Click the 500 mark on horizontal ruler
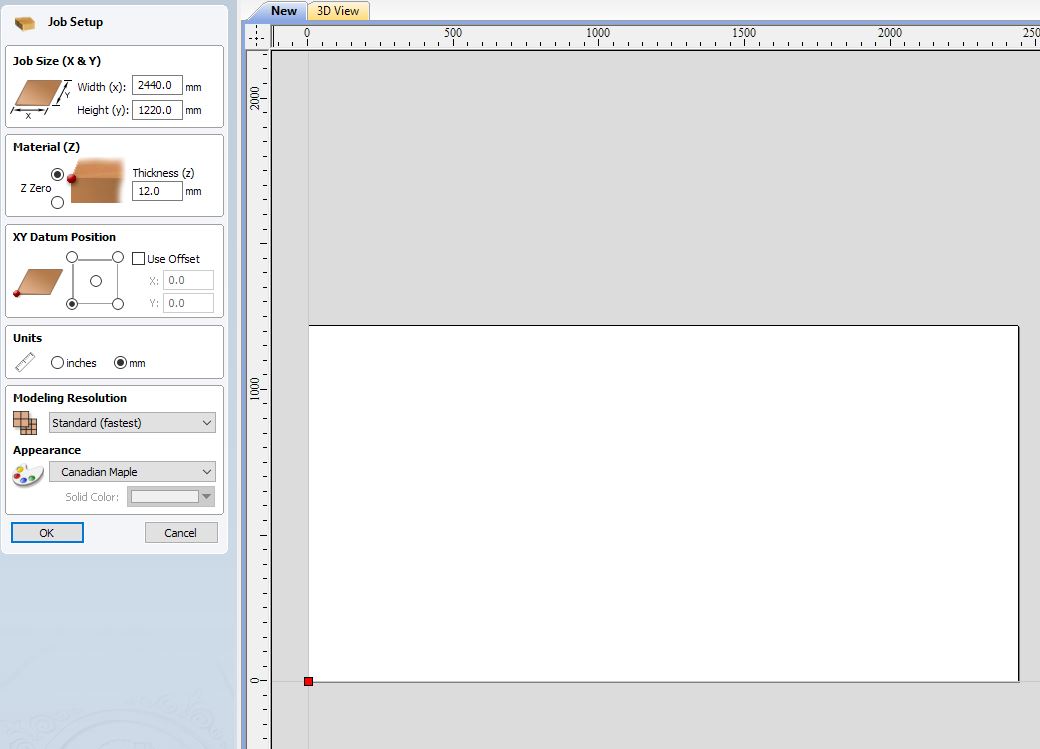The image size is (1040, 749). click(453, 33)
